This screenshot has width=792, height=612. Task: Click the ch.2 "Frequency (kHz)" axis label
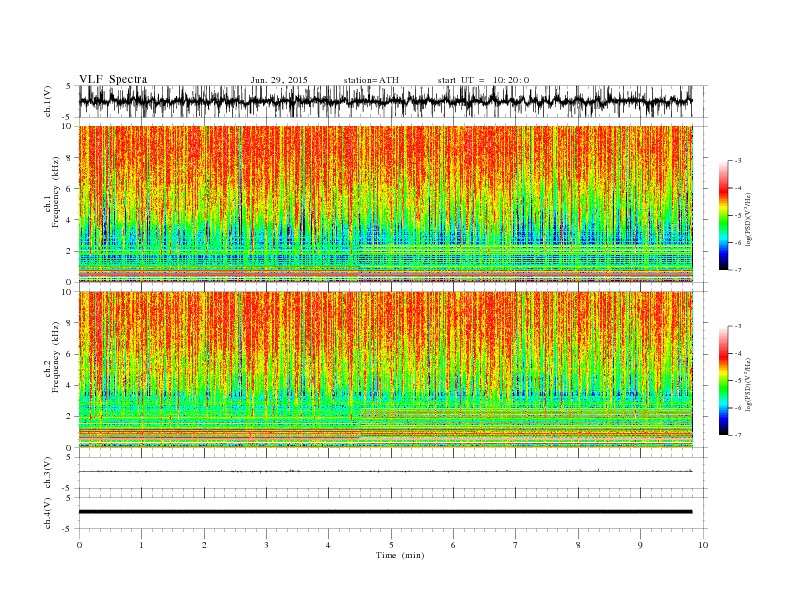[56, 357]
